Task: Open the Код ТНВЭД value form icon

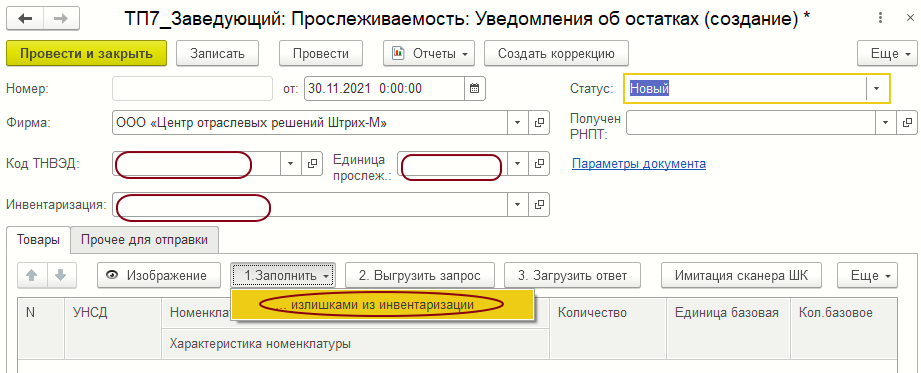Action: pos(312,163)
